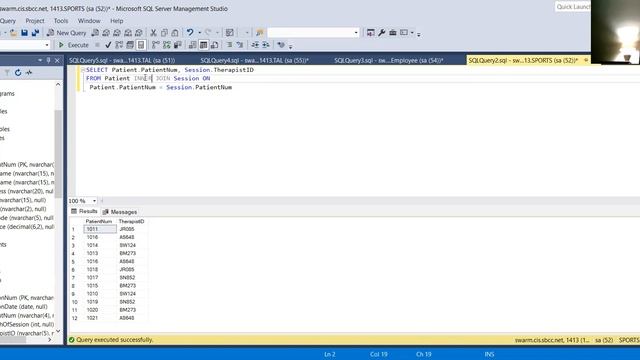The image size is (640, 360).
Task: Show the Messages results tab
Action: pos(120,212)
